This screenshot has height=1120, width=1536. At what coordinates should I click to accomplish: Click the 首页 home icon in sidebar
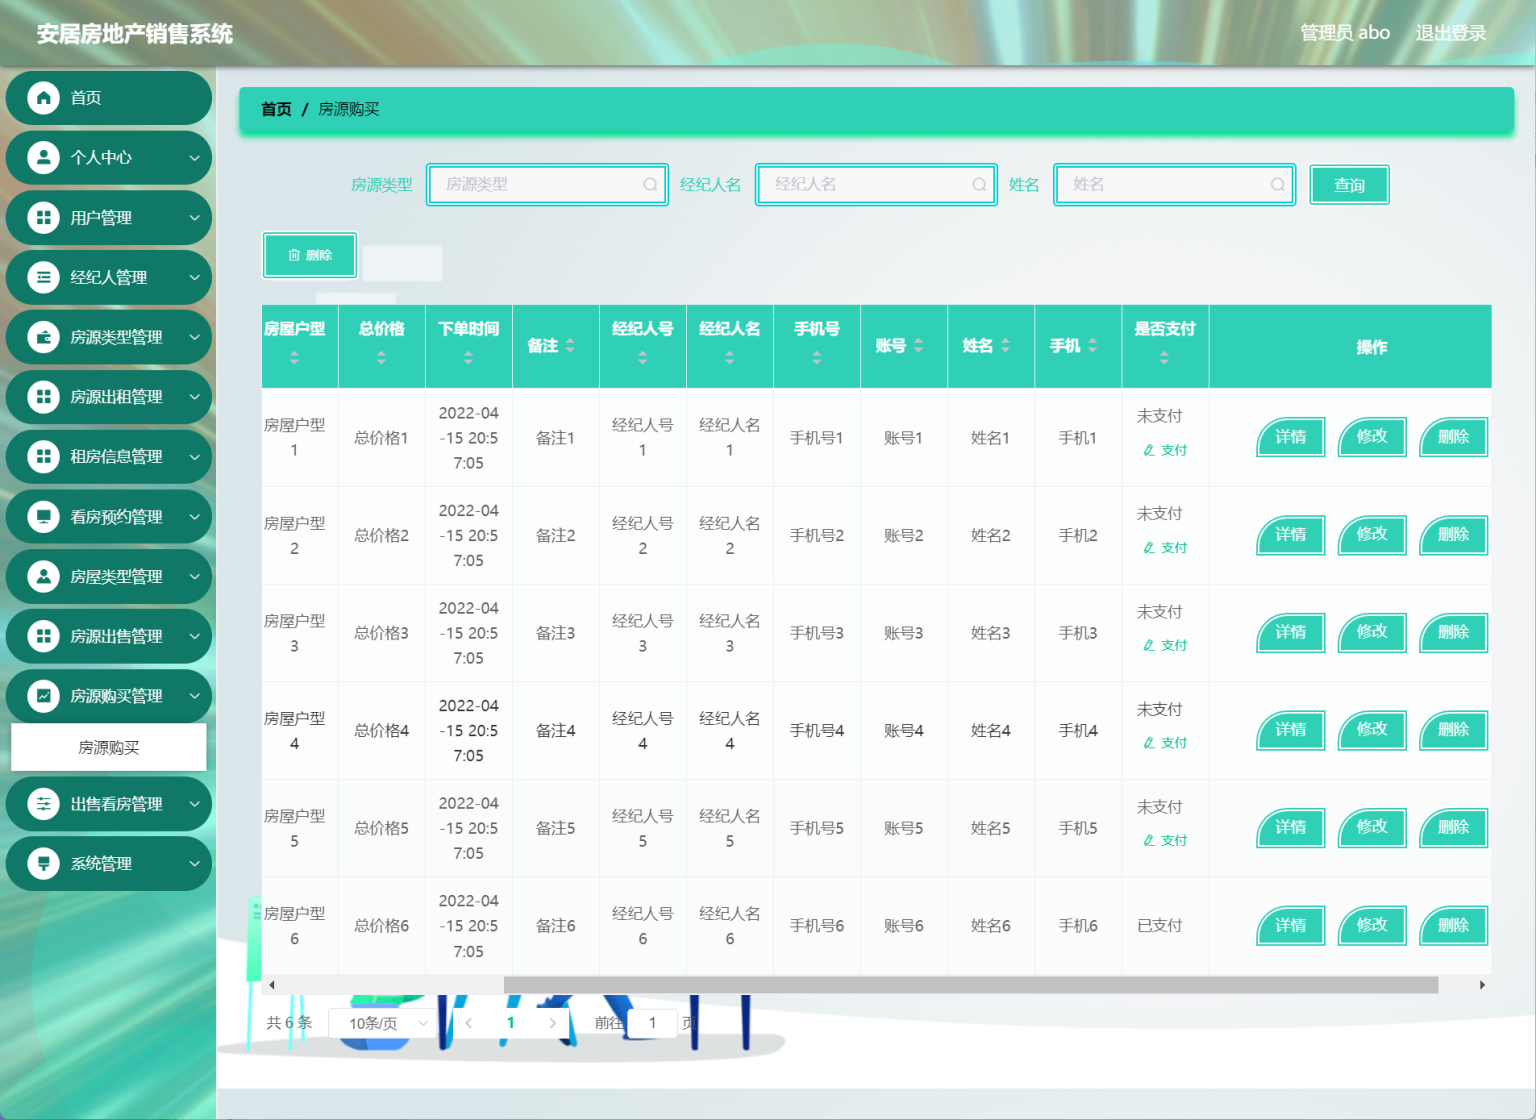click(42, 97)
